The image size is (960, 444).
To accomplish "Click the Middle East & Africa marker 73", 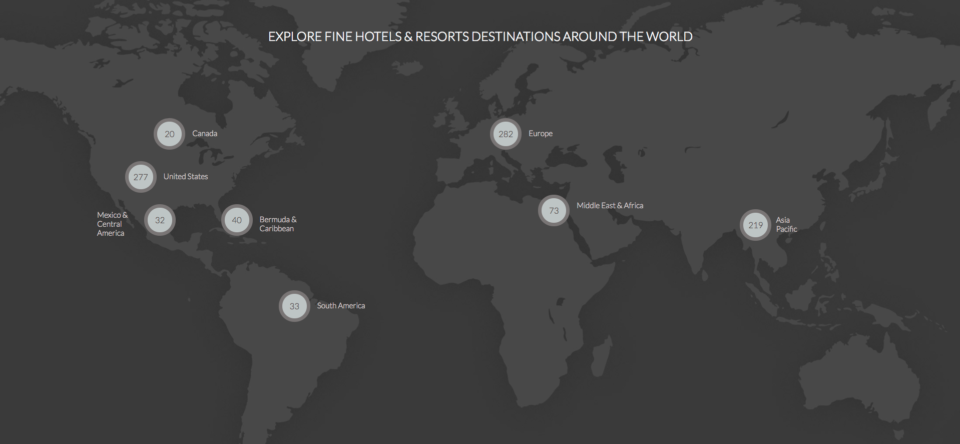I will click(x=553, y=211).
